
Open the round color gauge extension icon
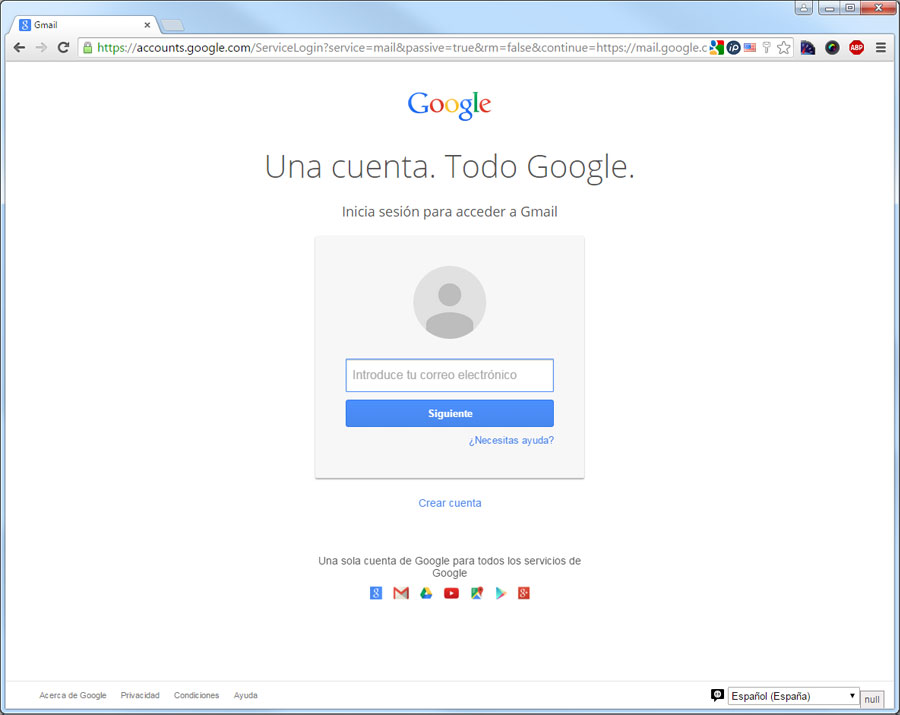point(832,48)
